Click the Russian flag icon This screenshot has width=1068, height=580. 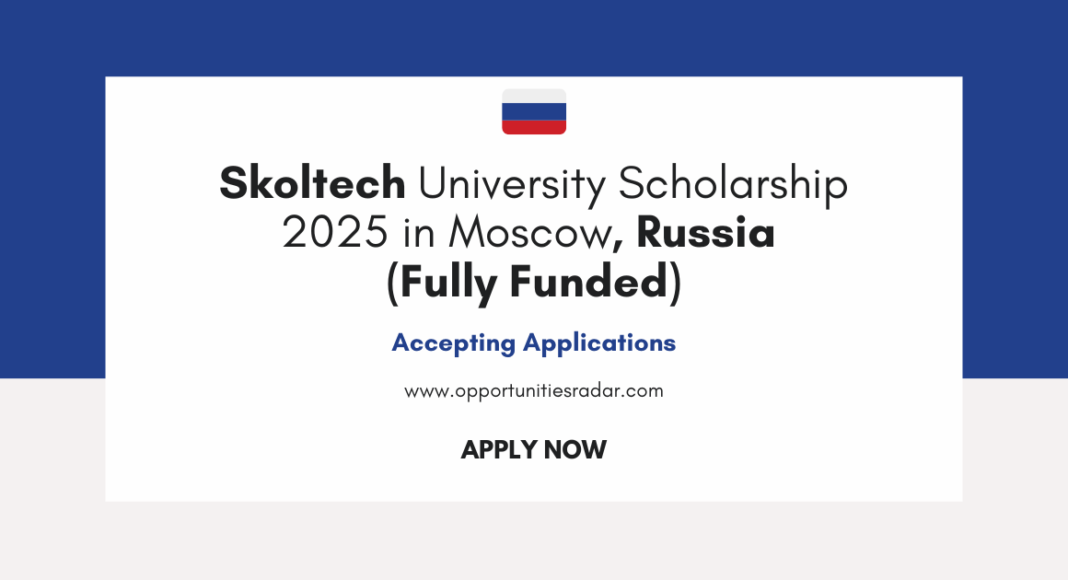tap(534, 111)
